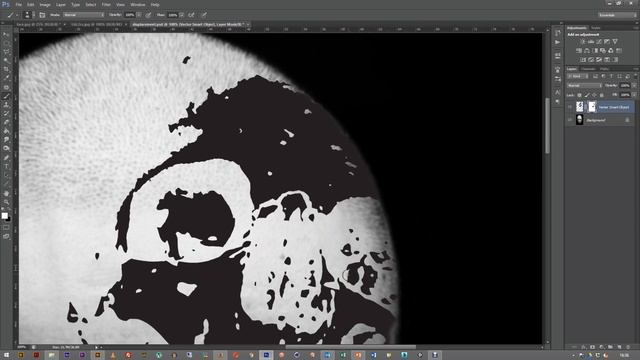Toggle lock position
Image resolution: width=640 pixels, height=360 pixels.
(594, 95)
